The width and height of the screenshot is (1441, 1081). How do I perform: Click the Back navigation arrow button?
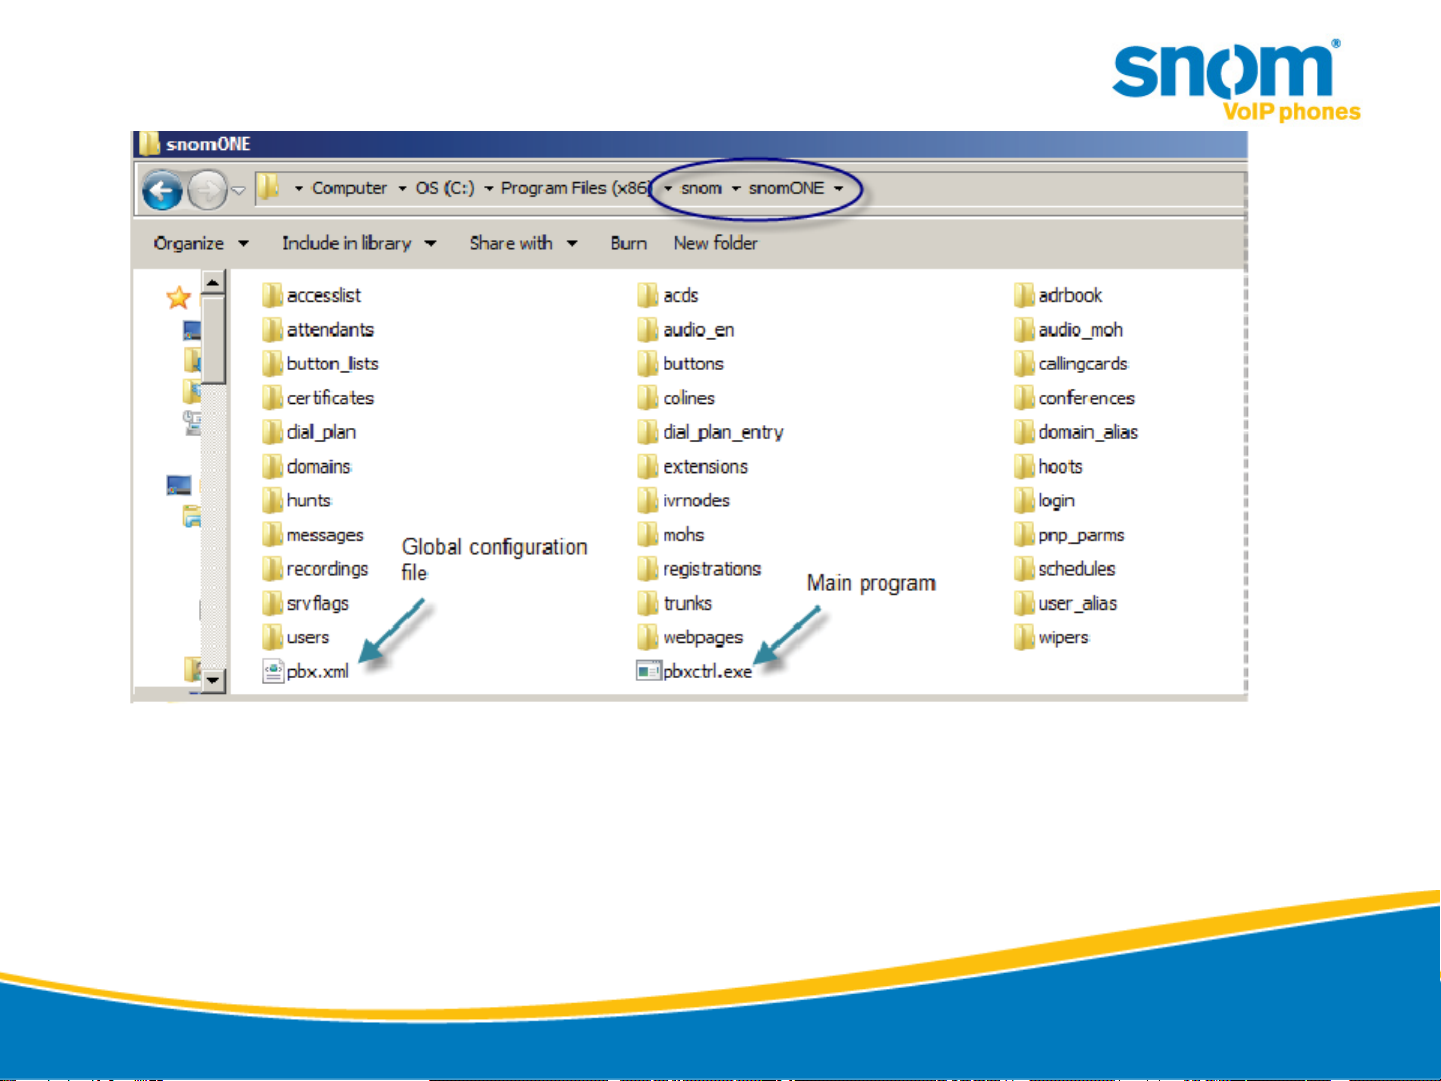[x=162, y=190]
